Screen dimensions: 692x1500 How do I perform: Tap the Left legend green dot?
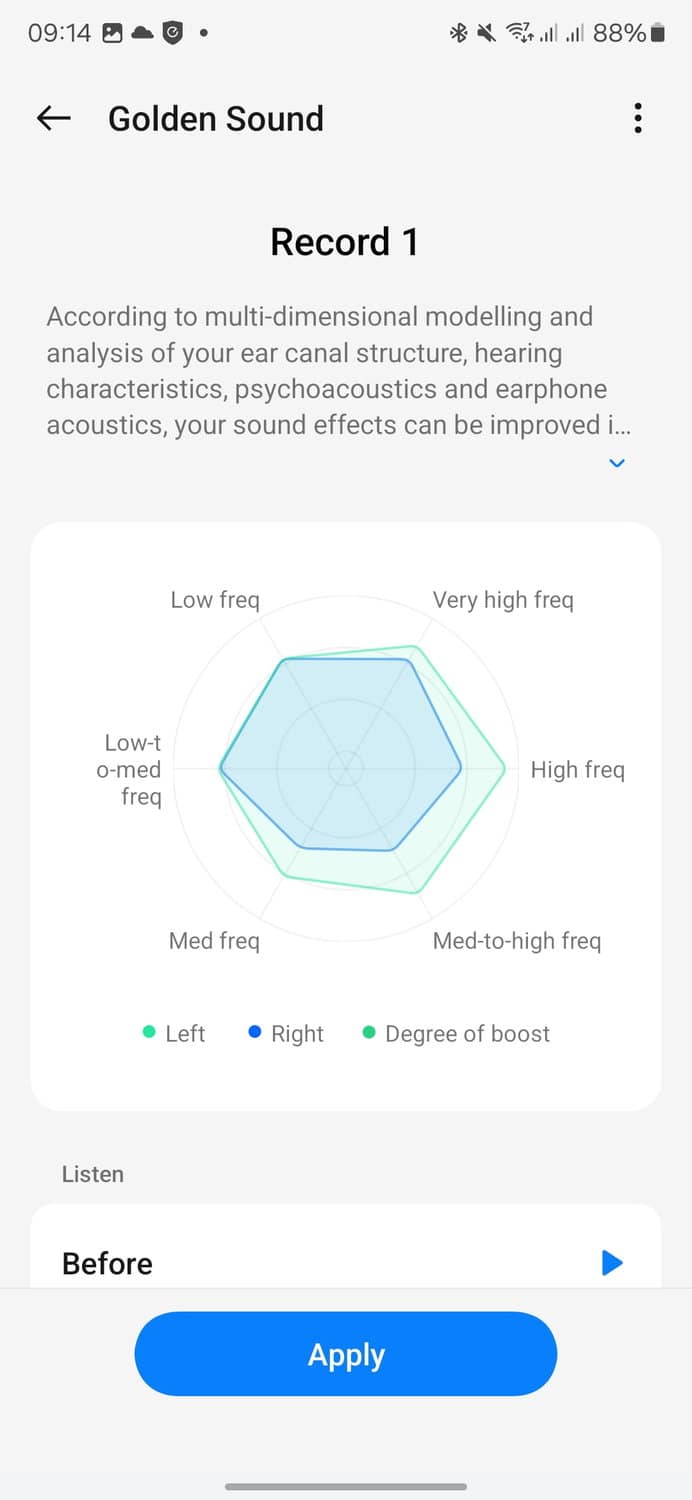coord(149,1032)
